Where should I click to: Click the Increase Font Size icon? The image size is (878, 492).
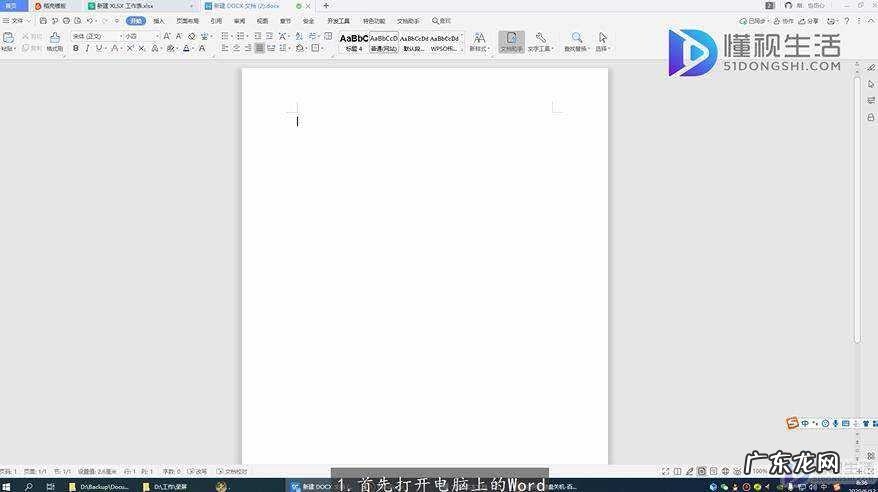tap(167, 36)
